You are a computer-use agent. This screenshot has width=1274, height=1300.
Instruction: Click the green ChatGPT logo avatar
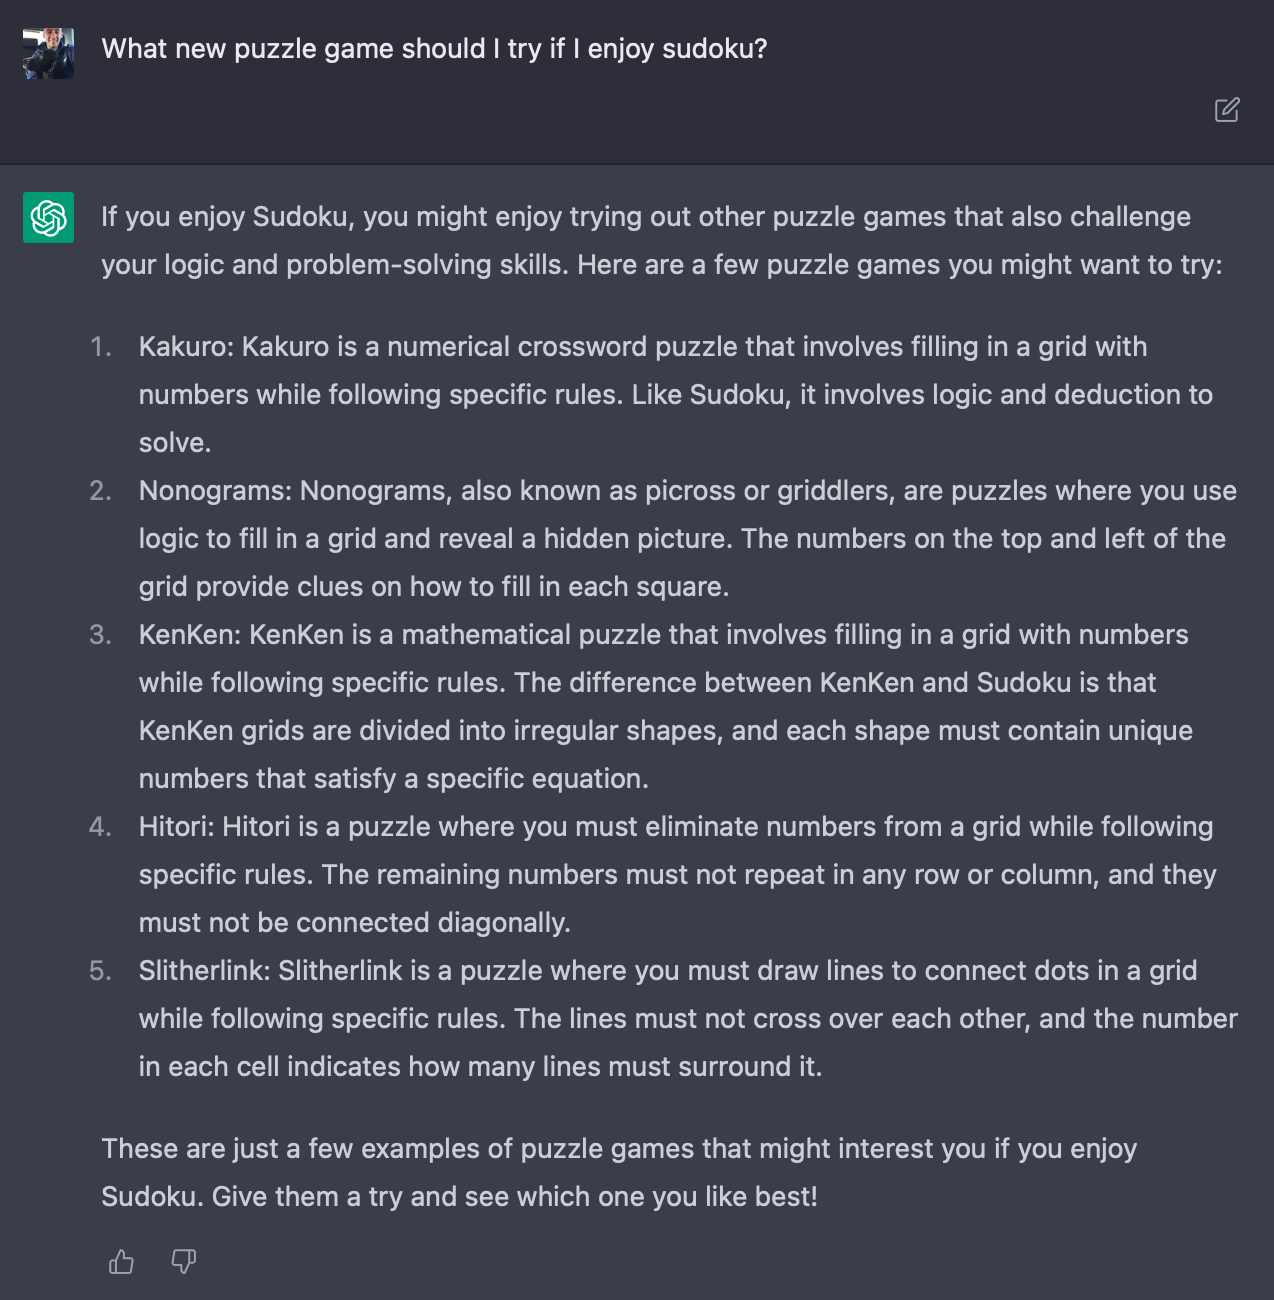pos(48,217)
